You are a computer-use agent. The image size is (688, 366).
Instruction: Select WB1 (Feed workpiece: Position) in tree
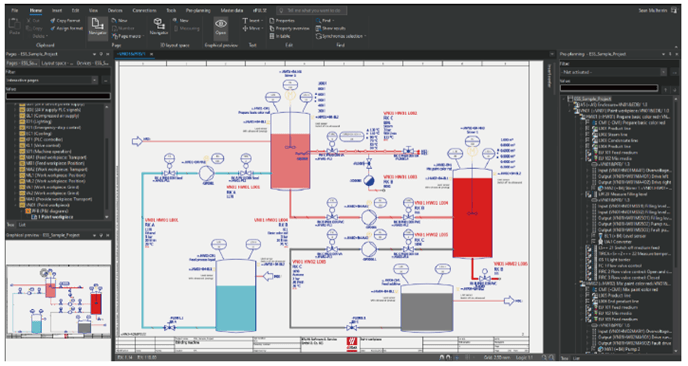tap(52, 163)
